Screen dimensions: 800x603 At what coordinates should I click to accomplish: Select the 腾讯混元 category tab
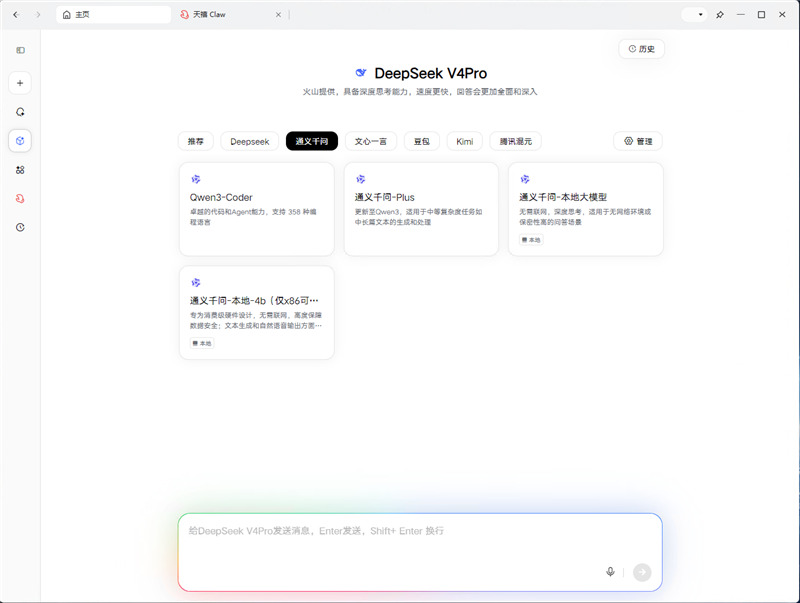pyautogui.click(x=515, y=141)
